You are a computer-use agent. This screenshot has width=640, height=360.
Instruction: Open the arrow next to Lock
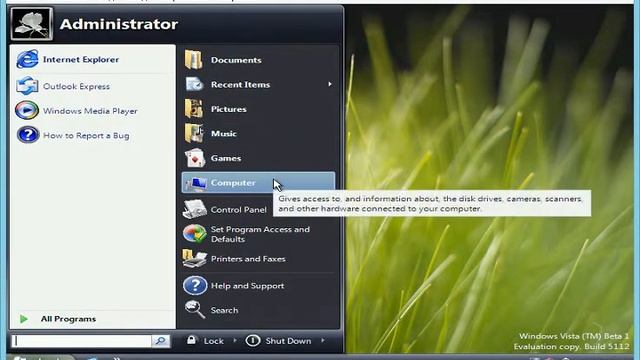point(235,340)
